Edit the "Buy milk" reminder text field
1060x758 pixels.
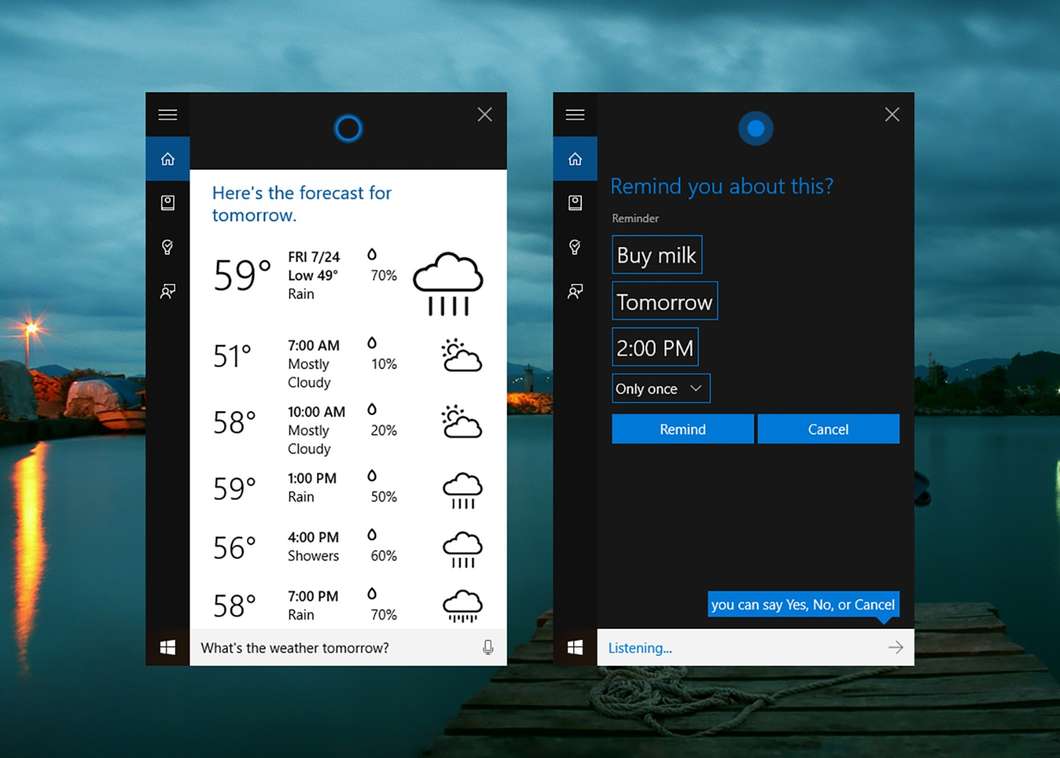coord(656,255)
